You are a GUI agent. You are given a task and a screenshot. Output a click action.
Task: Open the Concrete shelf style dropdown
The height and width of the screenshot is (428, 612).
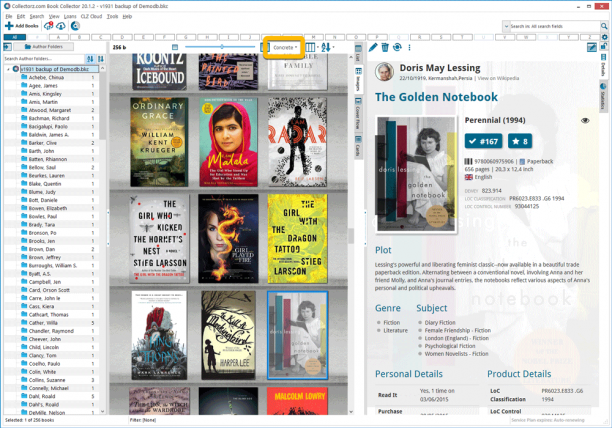tap(284, 47)
